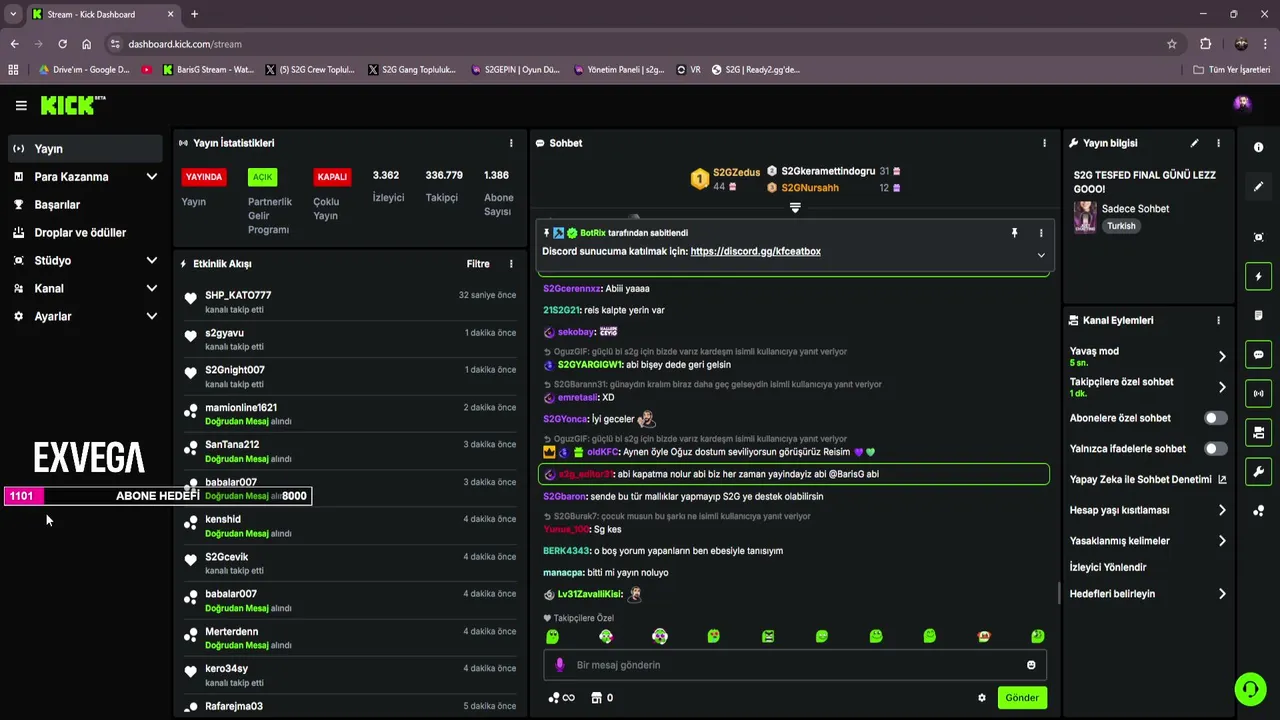Select mamionline1621 direct message event
Viewport: 1280px width, 720px height.
click(x=350, y=414)
